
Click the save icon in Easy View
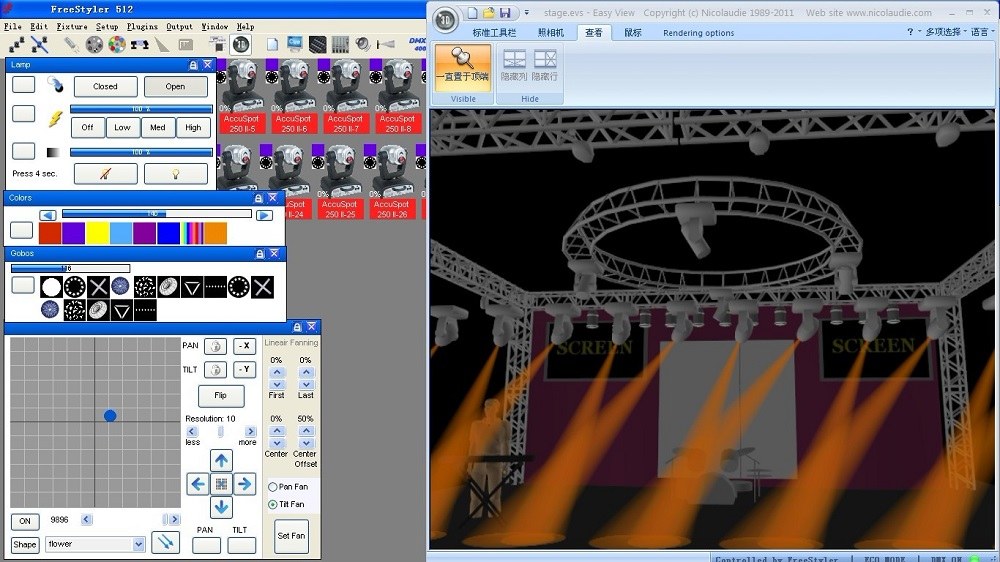(x=506, y=13)
